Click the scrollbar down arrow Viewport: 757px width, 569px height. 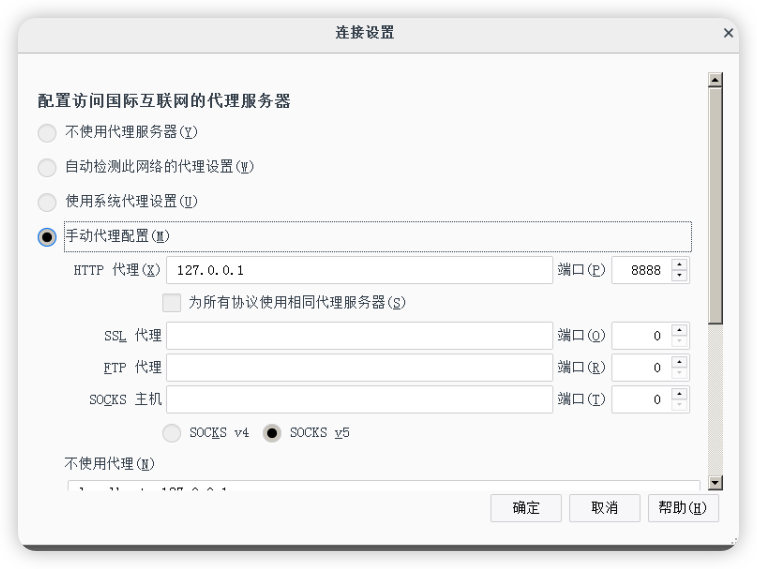(715, 482)
